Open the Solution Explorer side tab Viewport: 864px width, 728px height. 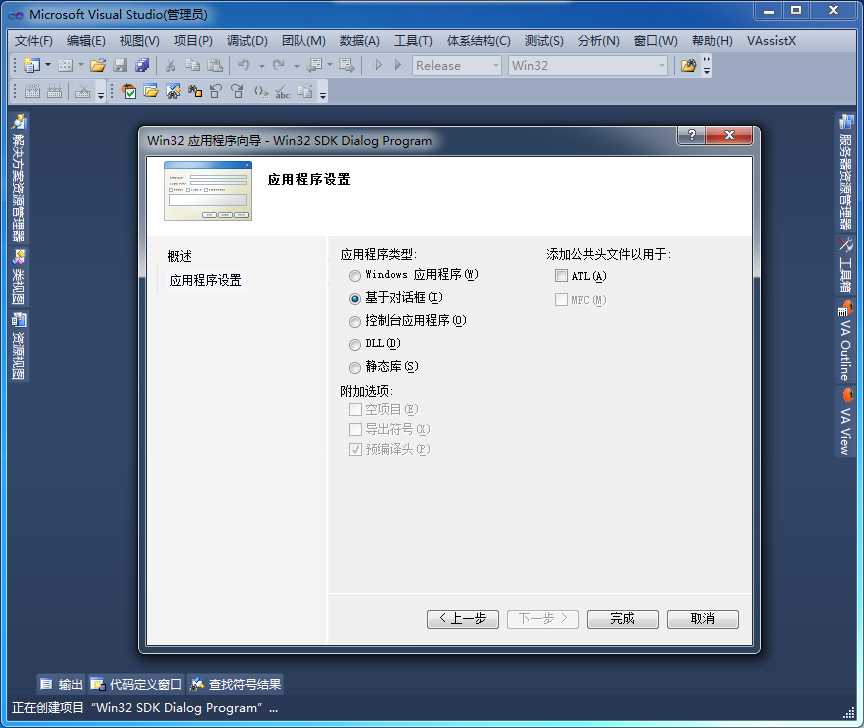(19, 178)
